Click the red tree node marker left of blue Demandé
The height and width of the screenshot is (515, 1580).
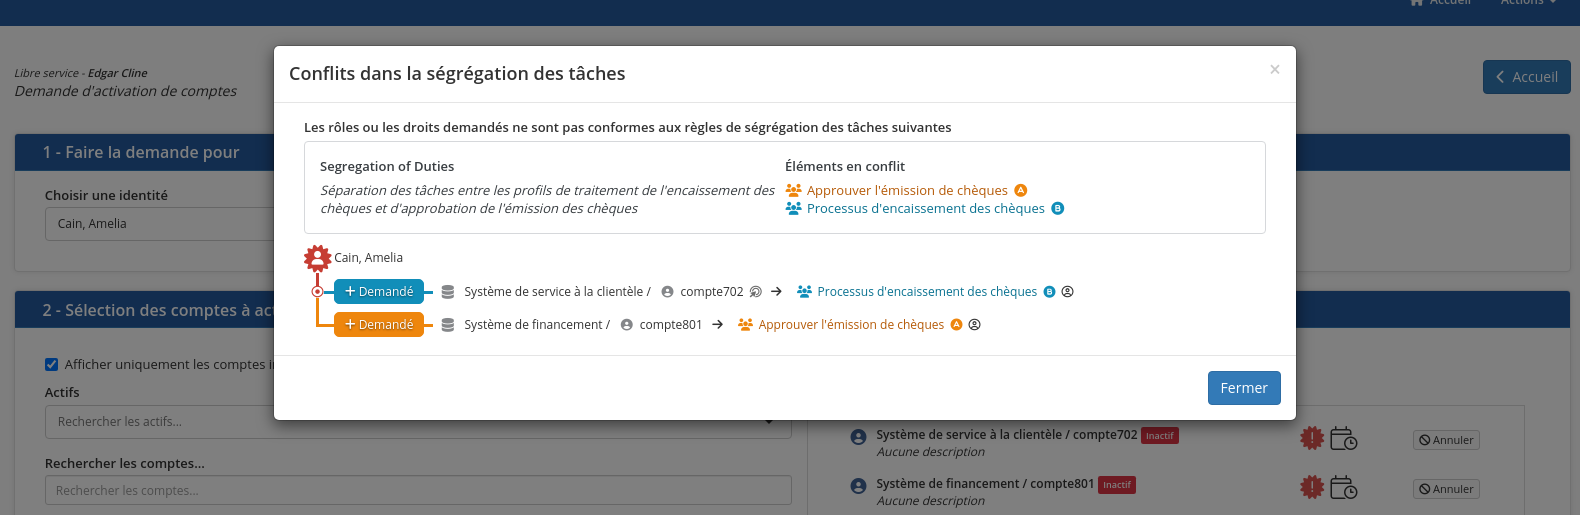pos(317,292)
